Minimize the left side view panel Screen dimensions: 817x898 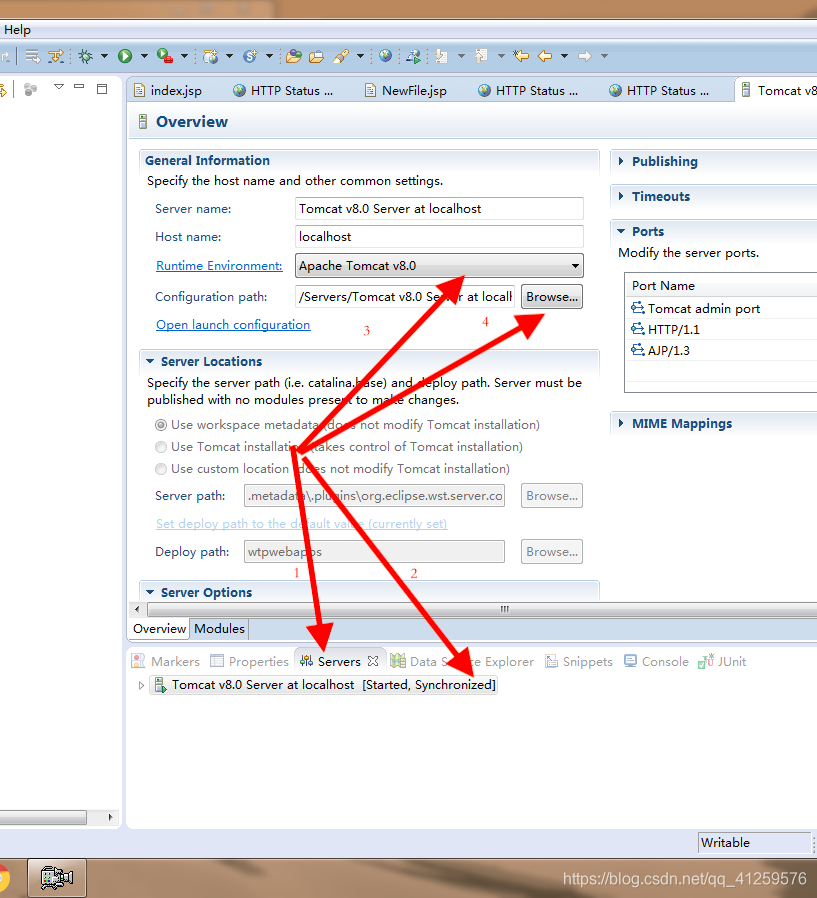(79, 86)
